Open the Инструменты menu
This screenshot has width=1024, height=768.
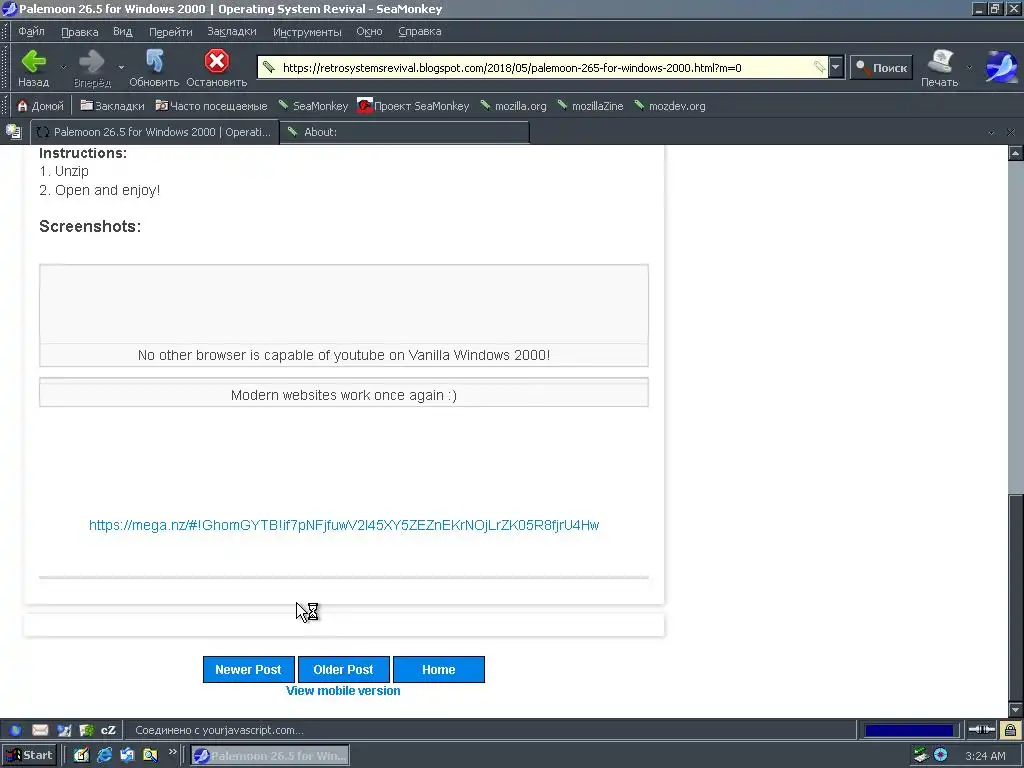307,31
